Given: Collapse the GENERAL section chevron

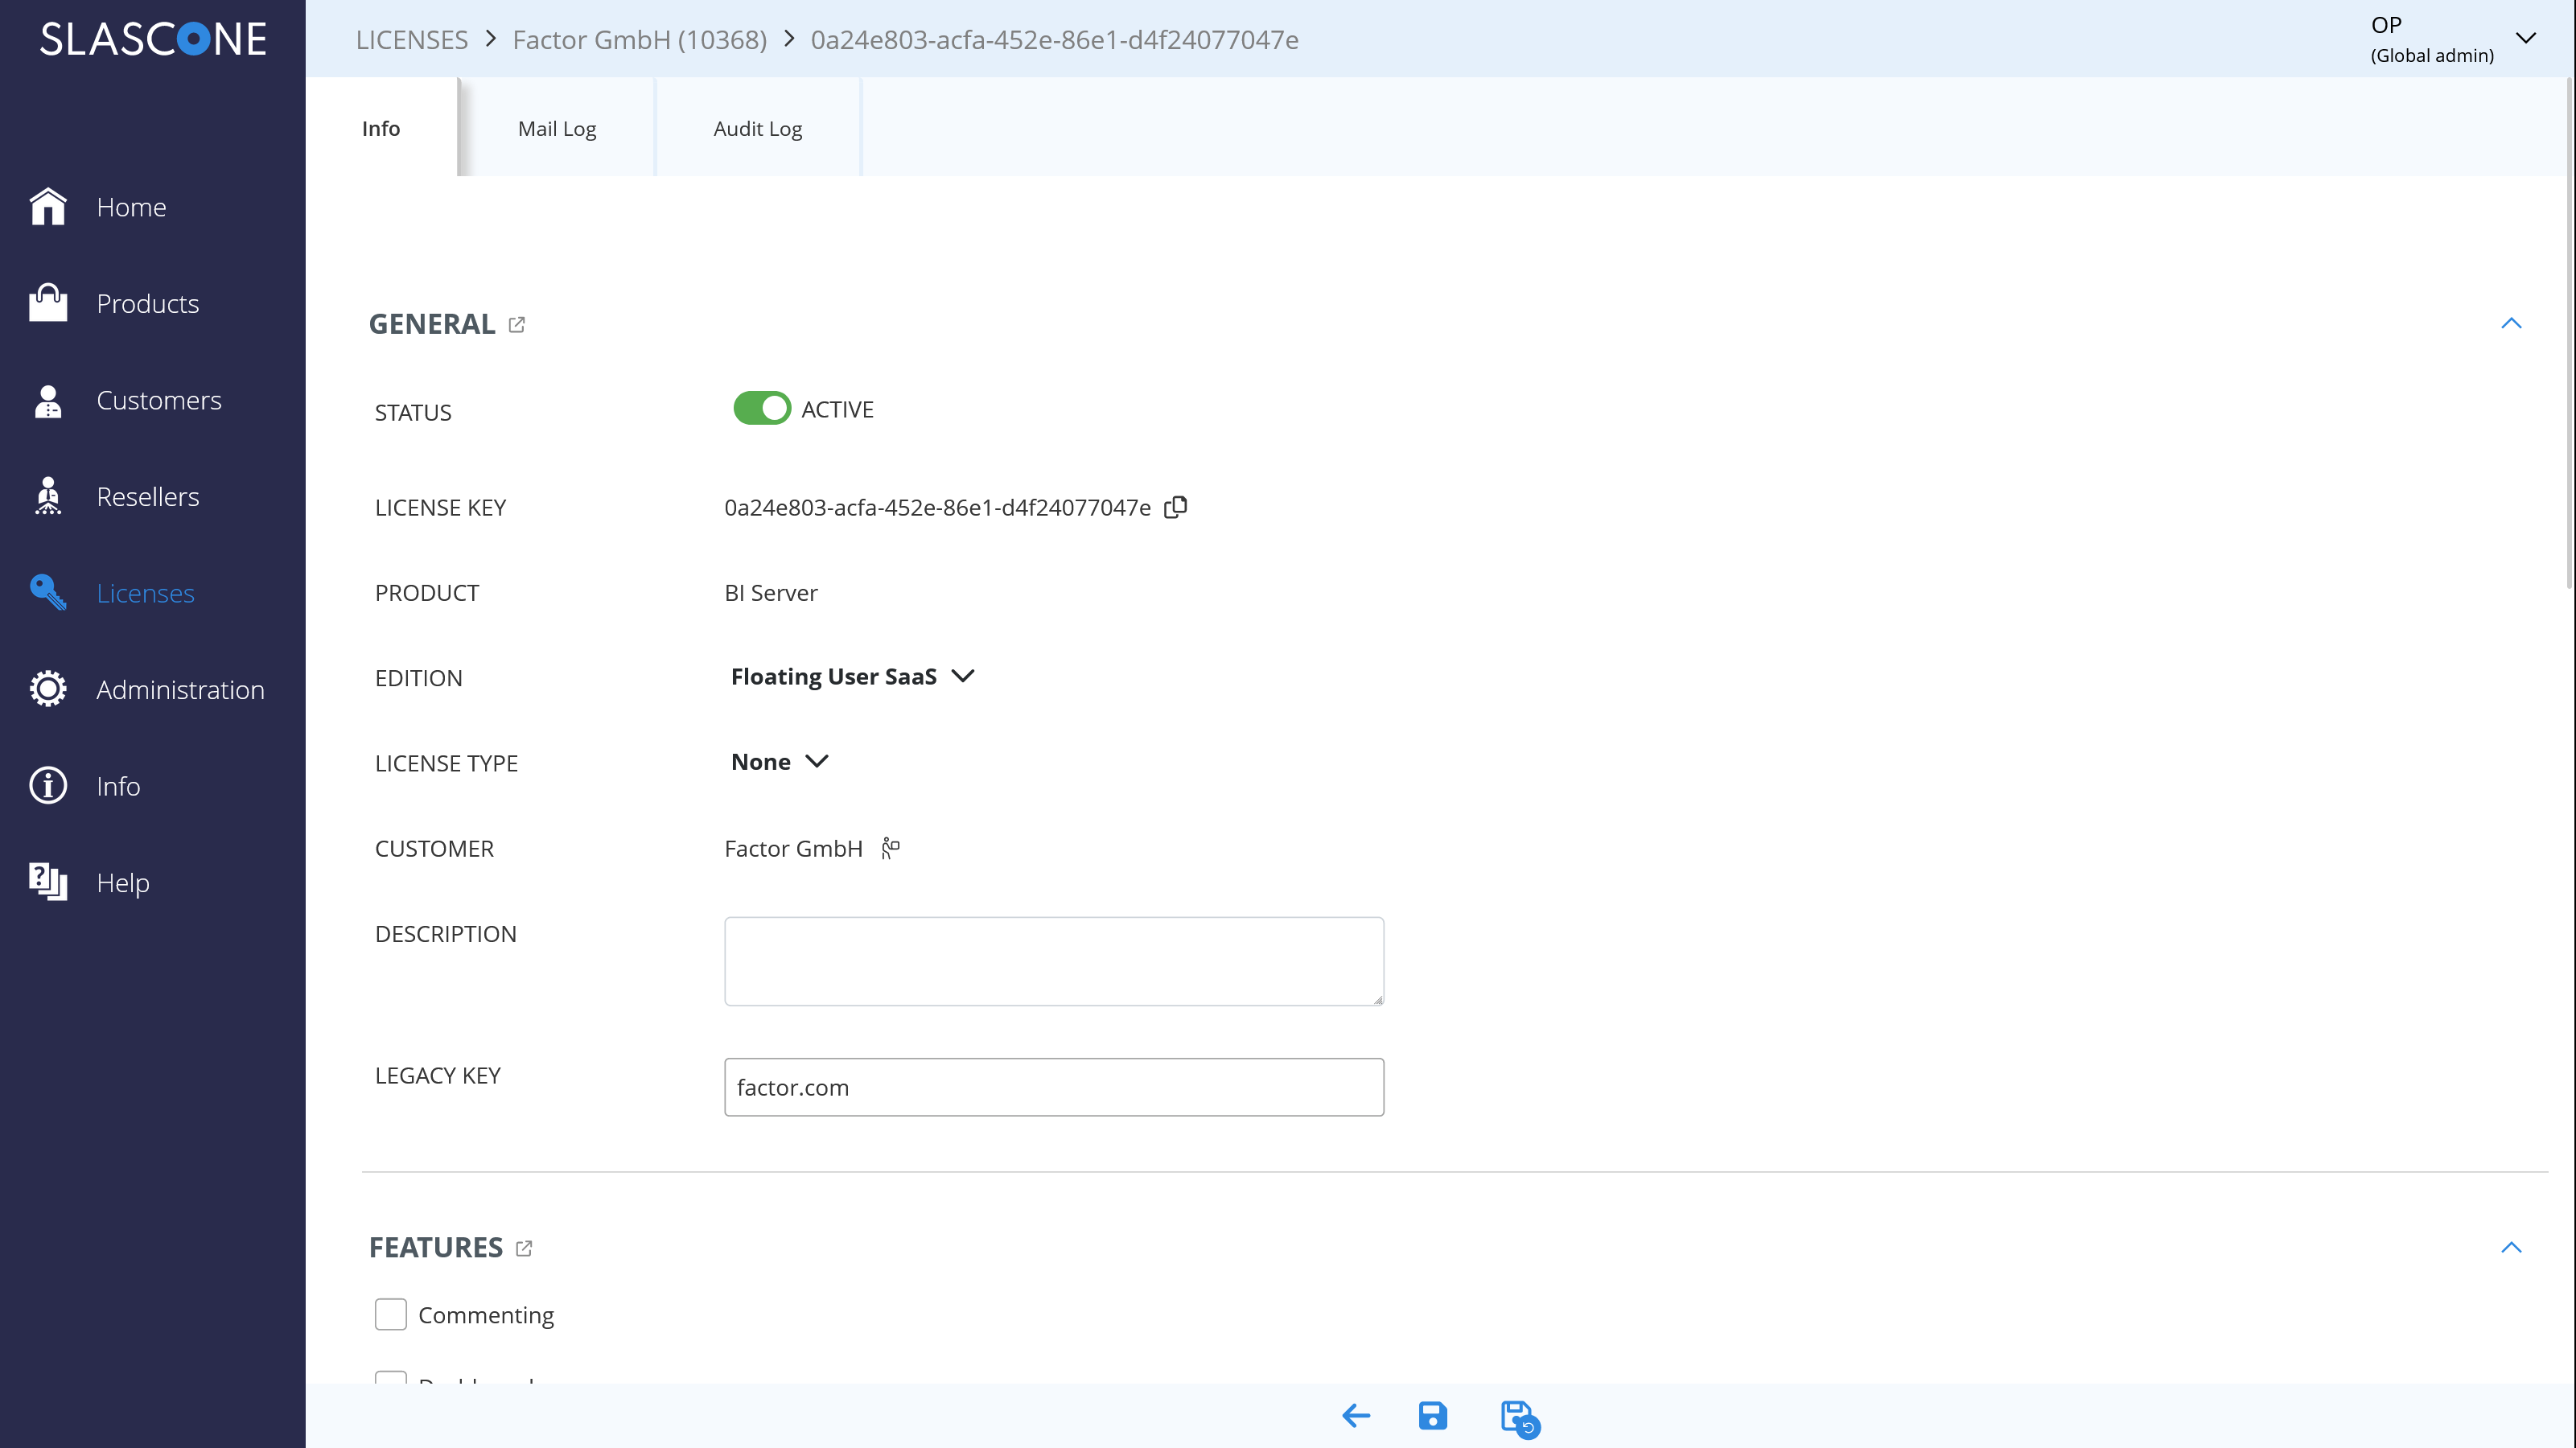Looking at the screenshot, I should click(x=2511, y=323).
